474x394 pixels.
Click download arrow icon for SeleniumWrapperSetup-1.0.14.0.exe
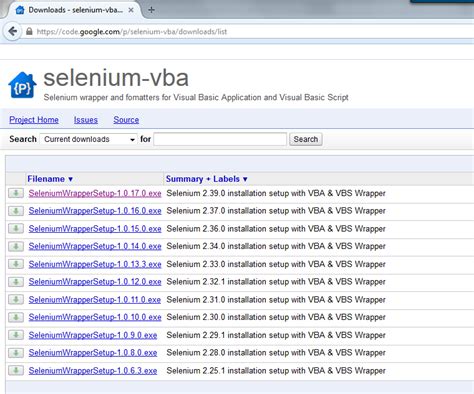pyautogui.click(x=16, y=246)
